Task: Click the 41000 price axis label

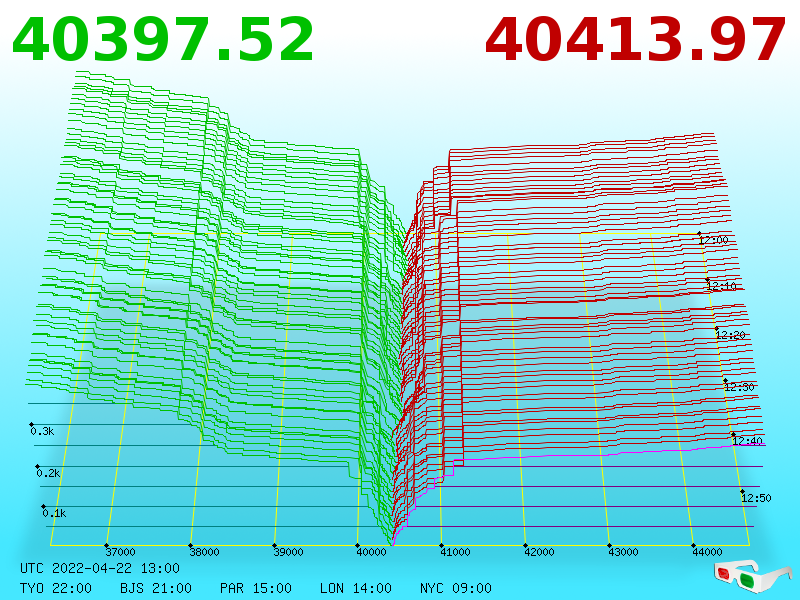Action: 455,552
